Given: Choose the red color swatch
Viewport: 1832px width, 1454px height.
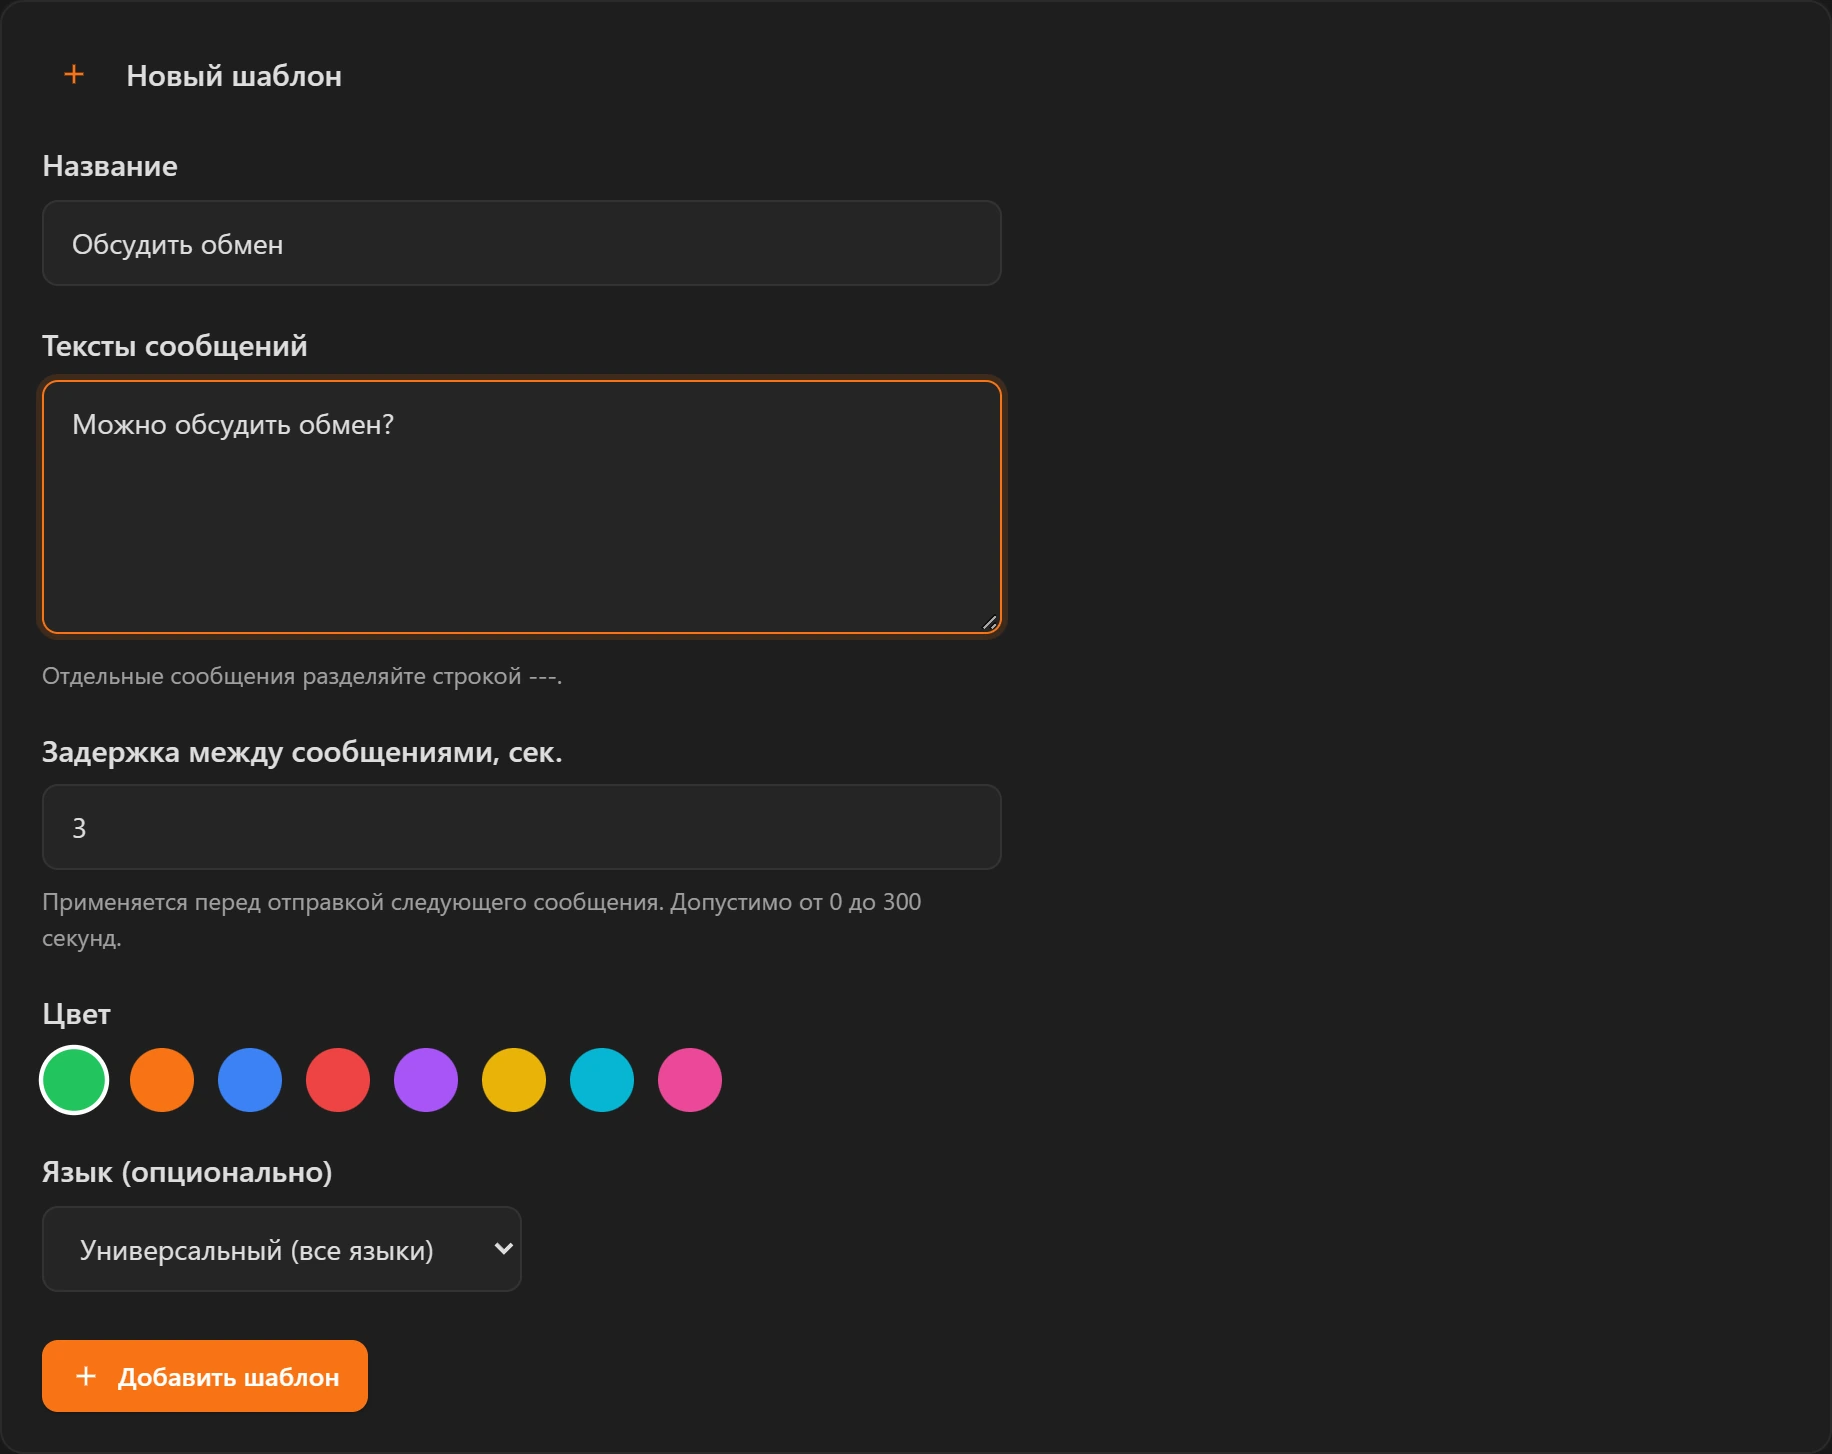Looking at the screenshot, I should (338, 1080).
